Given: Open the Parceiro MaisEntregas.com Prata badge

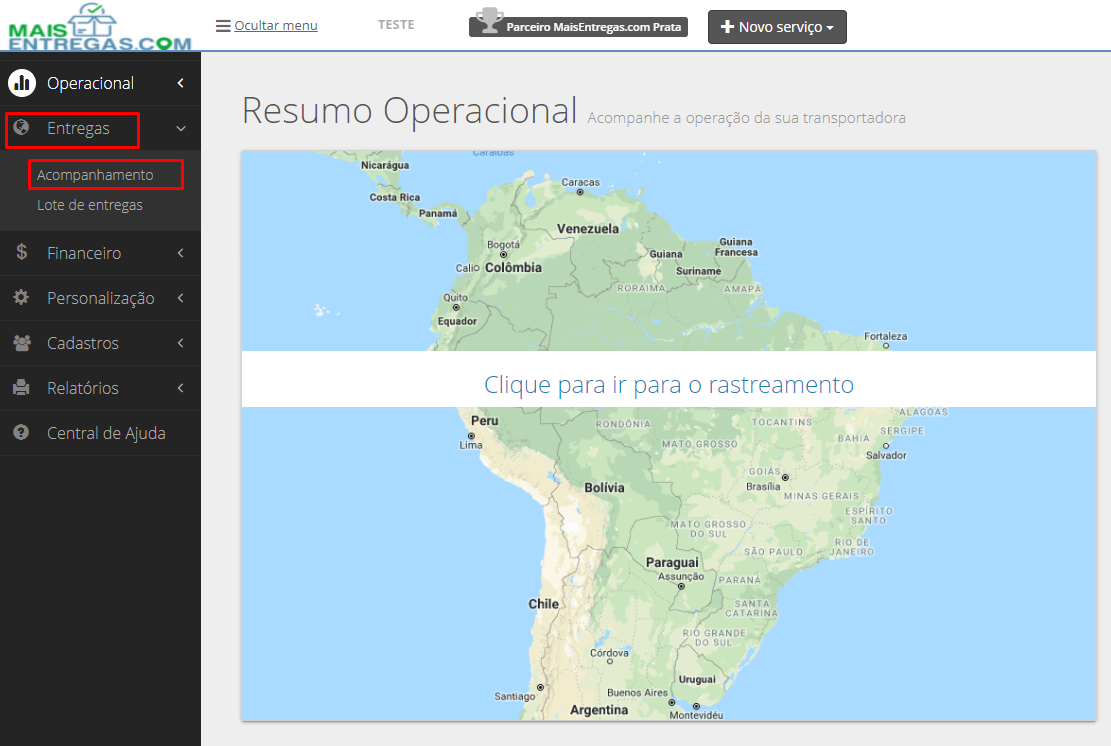Looking at the screenshot, I should point(578,26).
